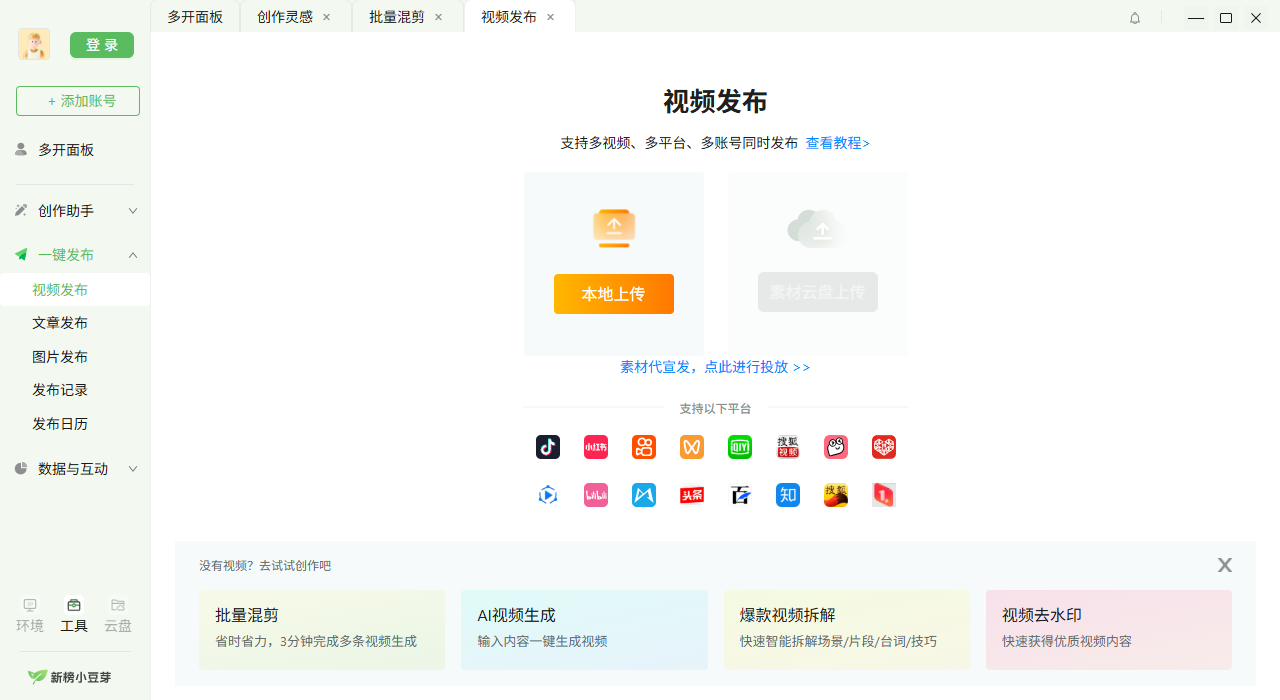The image size is (1280, 700).
Task: Click the green iQIYI platform icon
Action: (x=740, y=447)
